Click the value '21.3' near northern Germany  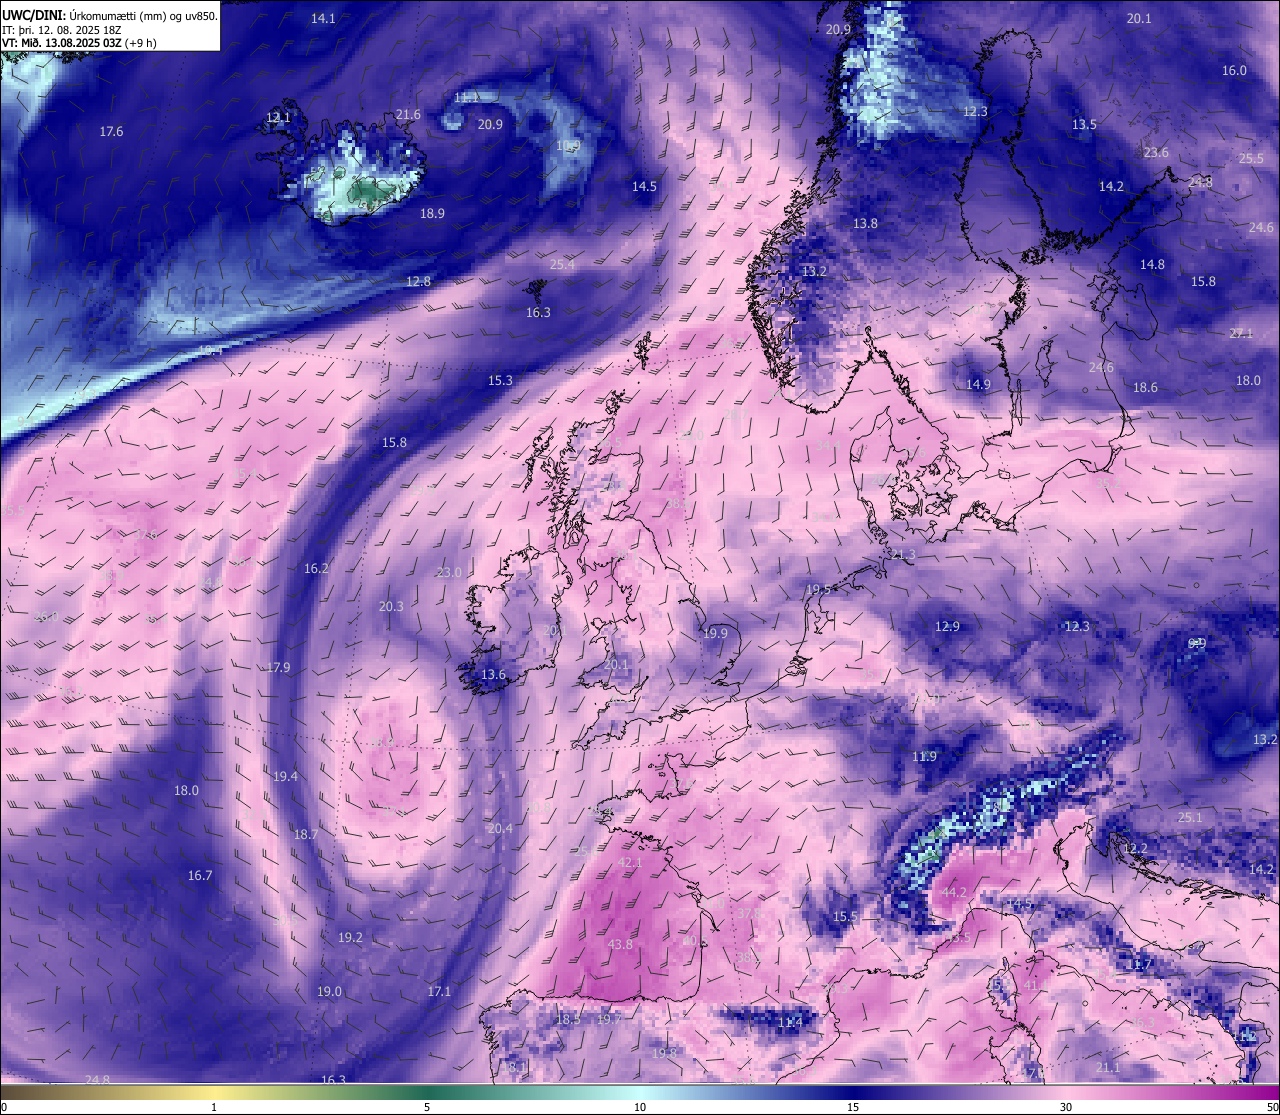point(903,555)
